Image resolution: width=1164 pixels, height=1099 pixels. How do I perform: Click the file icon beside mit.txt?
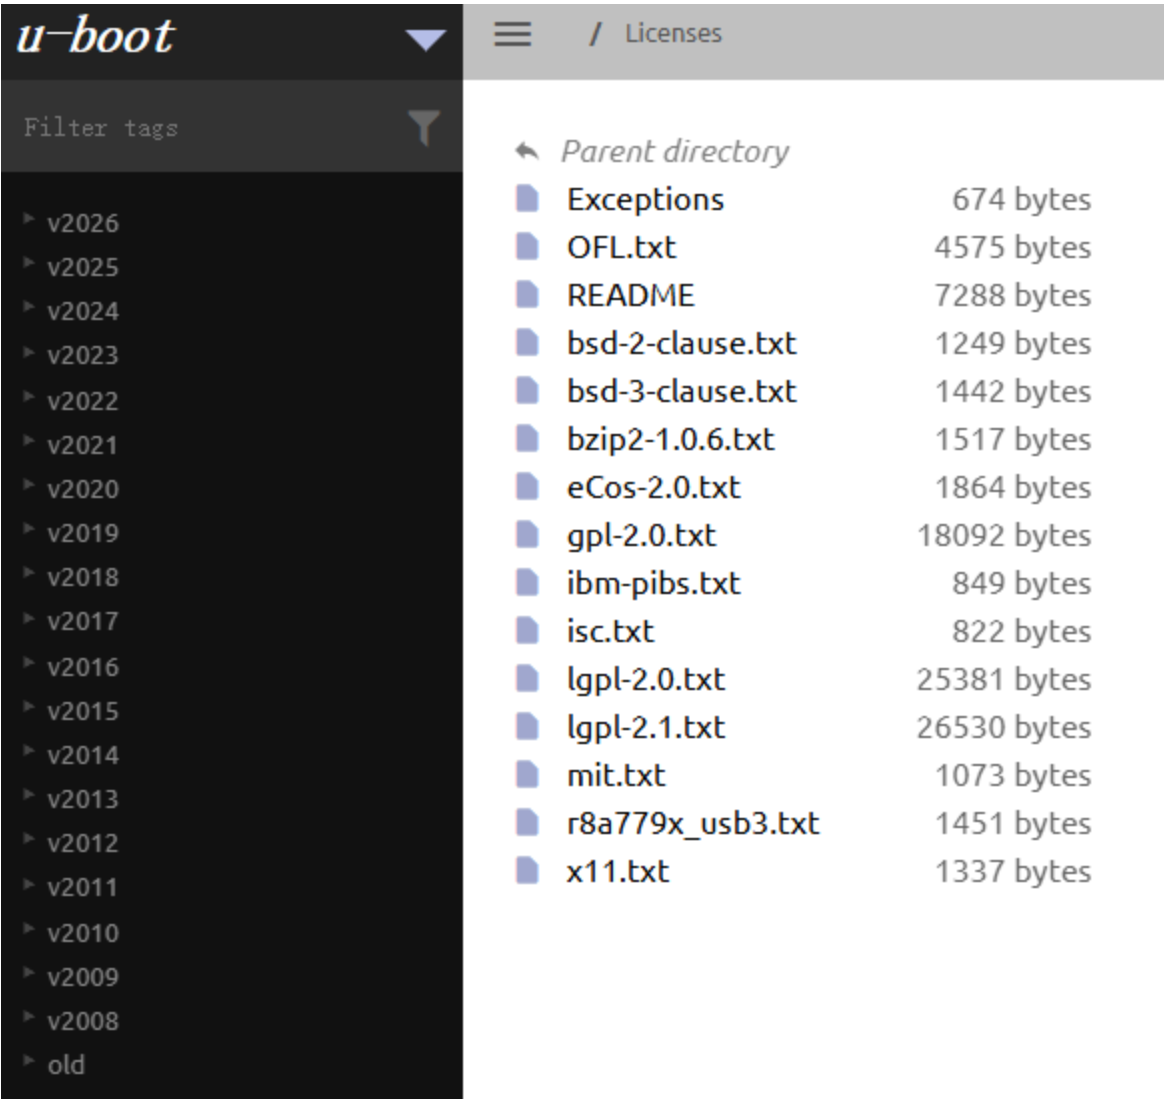coord(527,775)
